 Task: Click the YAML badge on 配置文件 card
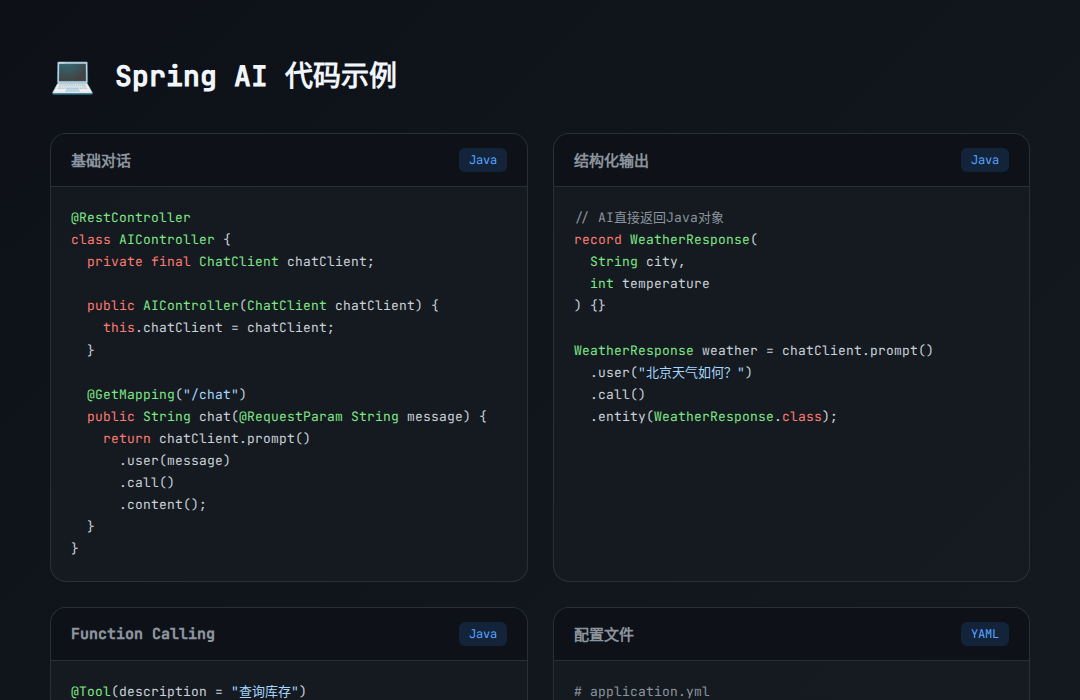(985, 634)
